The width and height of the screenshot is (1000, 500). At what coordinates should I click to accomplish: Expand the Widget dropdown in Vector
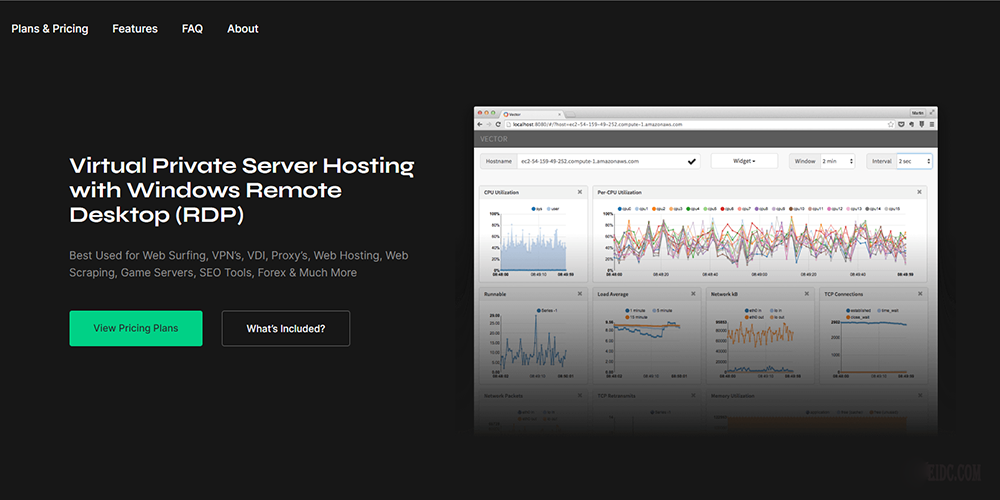click(x=744, y=161)
